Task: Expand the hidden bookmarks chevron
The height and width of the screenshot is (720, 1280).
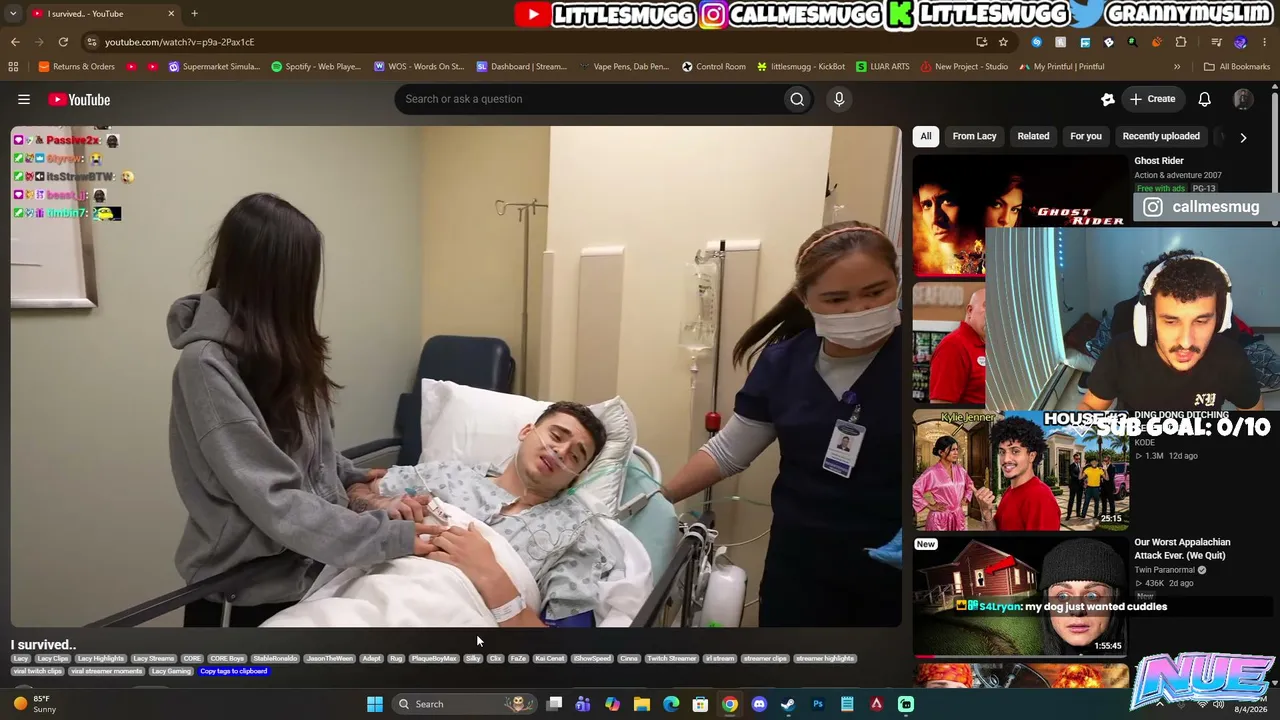Action: (x=1177, y=67)
